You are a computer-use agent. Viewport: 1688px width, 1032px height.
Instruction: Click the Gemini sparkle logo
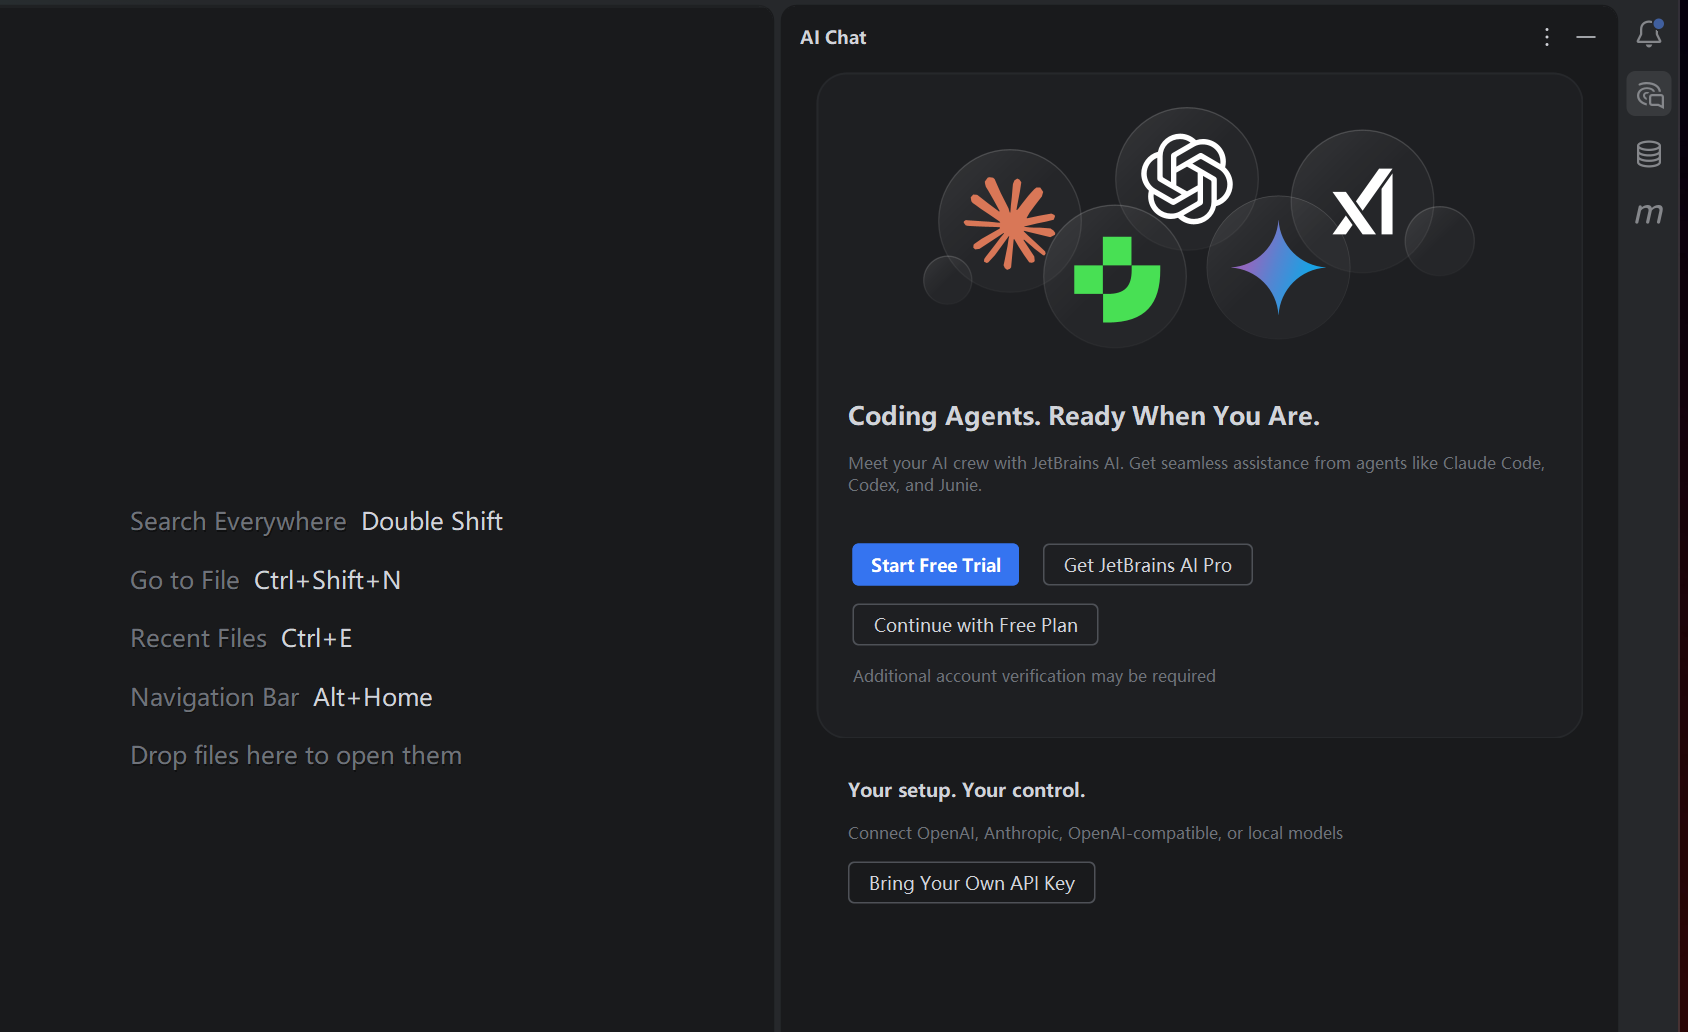tap(1279, 267)
